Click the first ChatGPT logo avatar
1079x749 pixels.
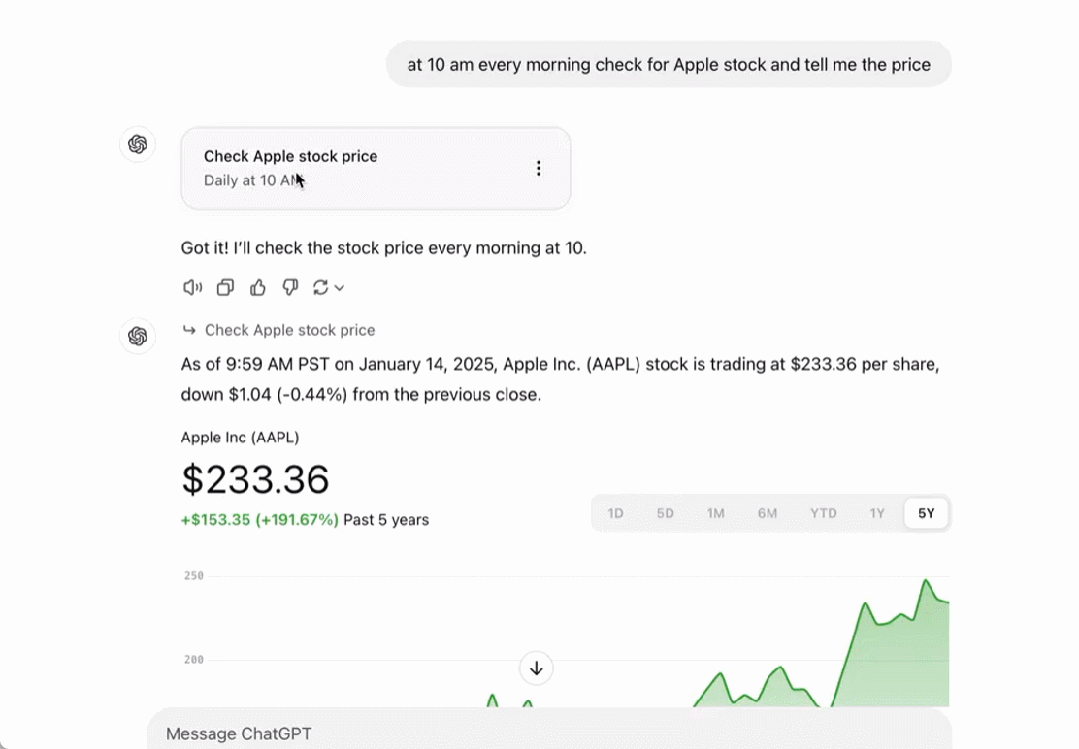tap(138, 144)
